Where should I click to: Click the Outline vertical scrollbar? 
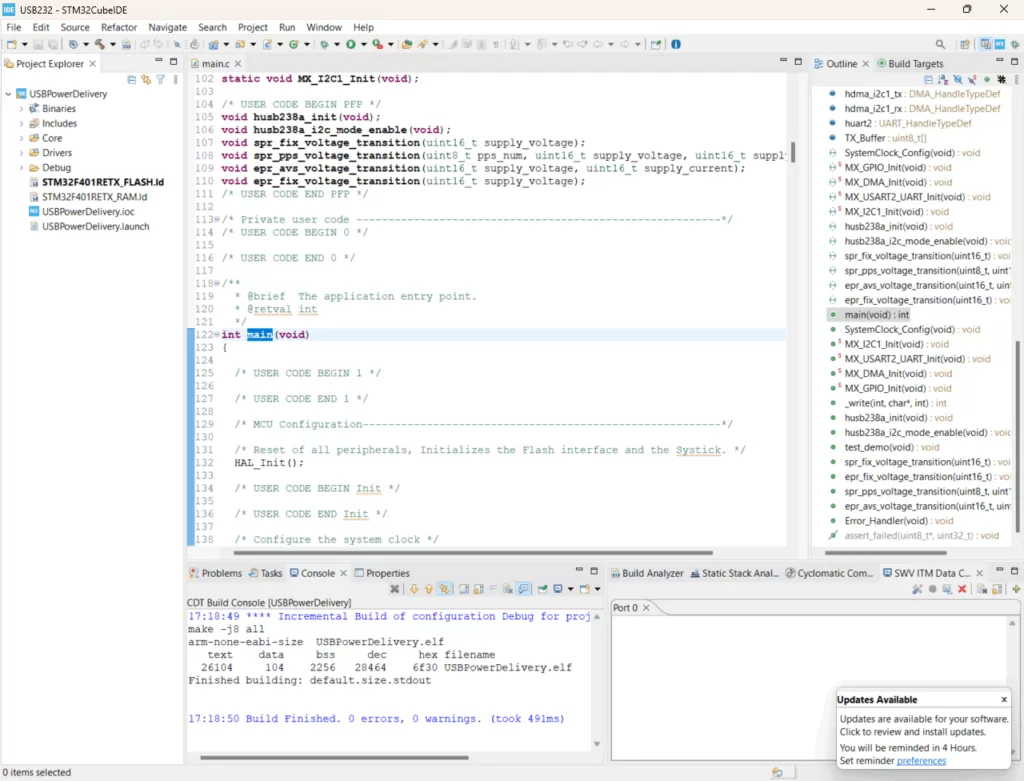(1017, 436)
